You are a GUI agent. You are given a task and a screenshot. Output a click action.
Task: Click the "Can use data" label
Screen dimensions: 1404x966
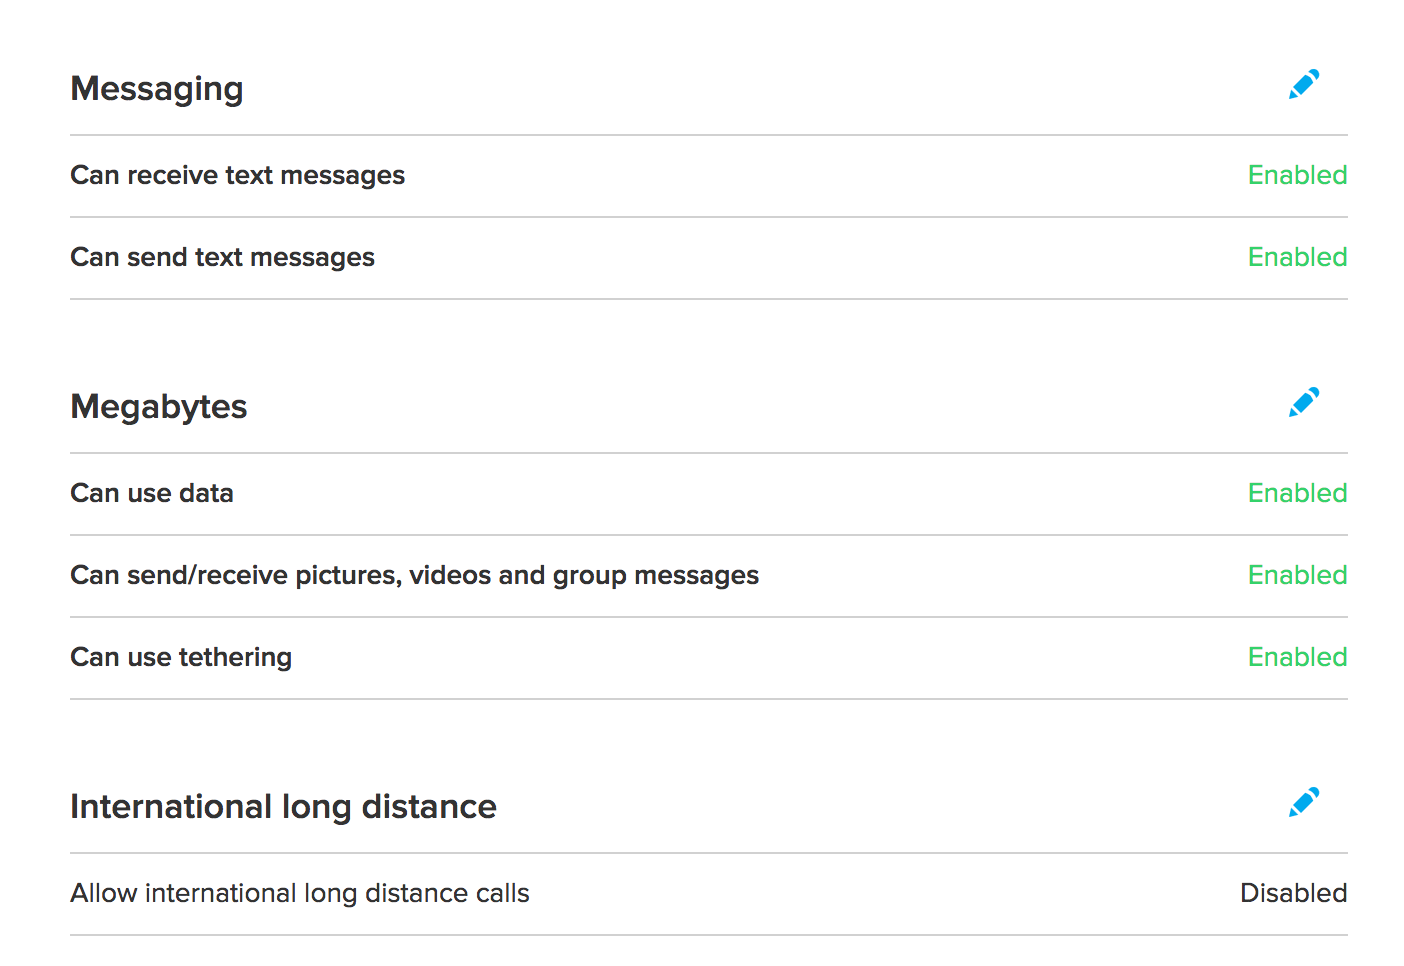point(152,493)
